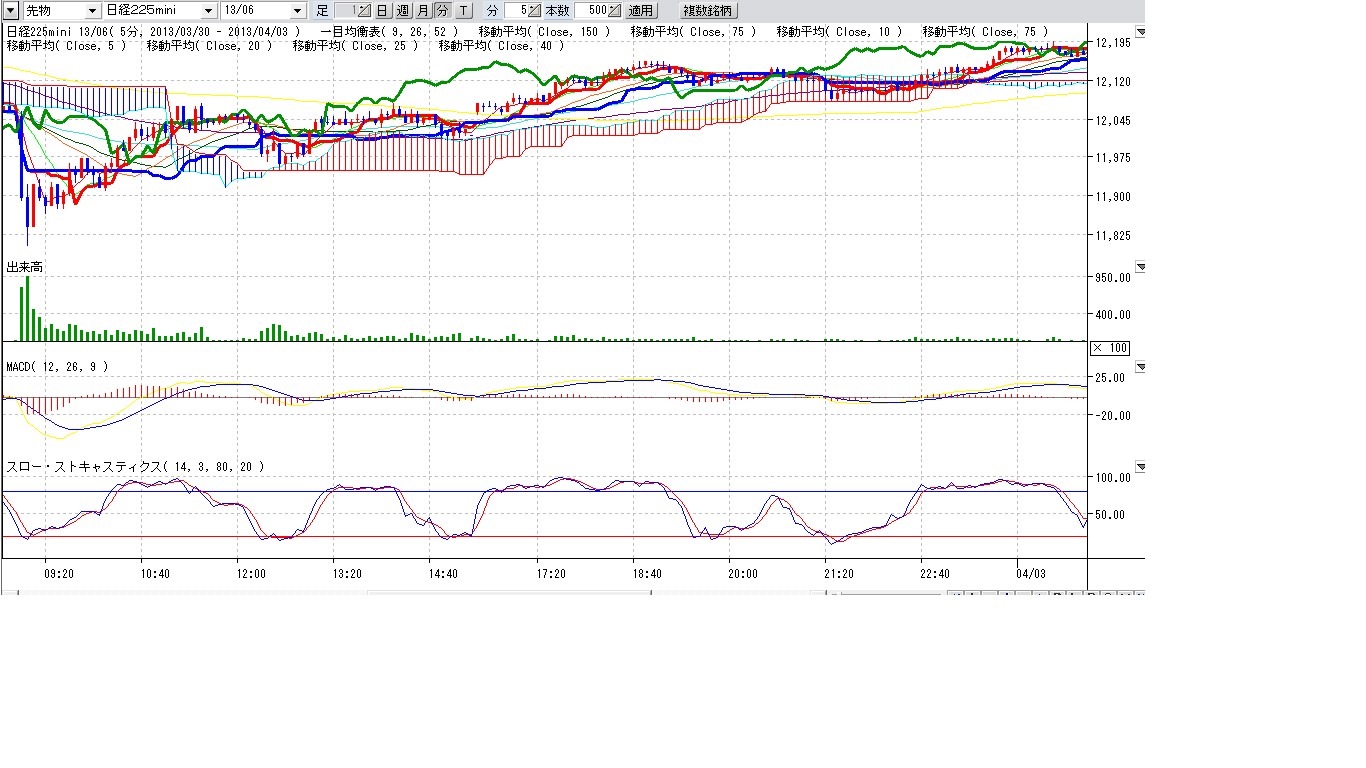Image resolution: width=1366 pixels, height=768 pixels.
Task: Click the spinner beside the 足 field
Action: point(363,10)
